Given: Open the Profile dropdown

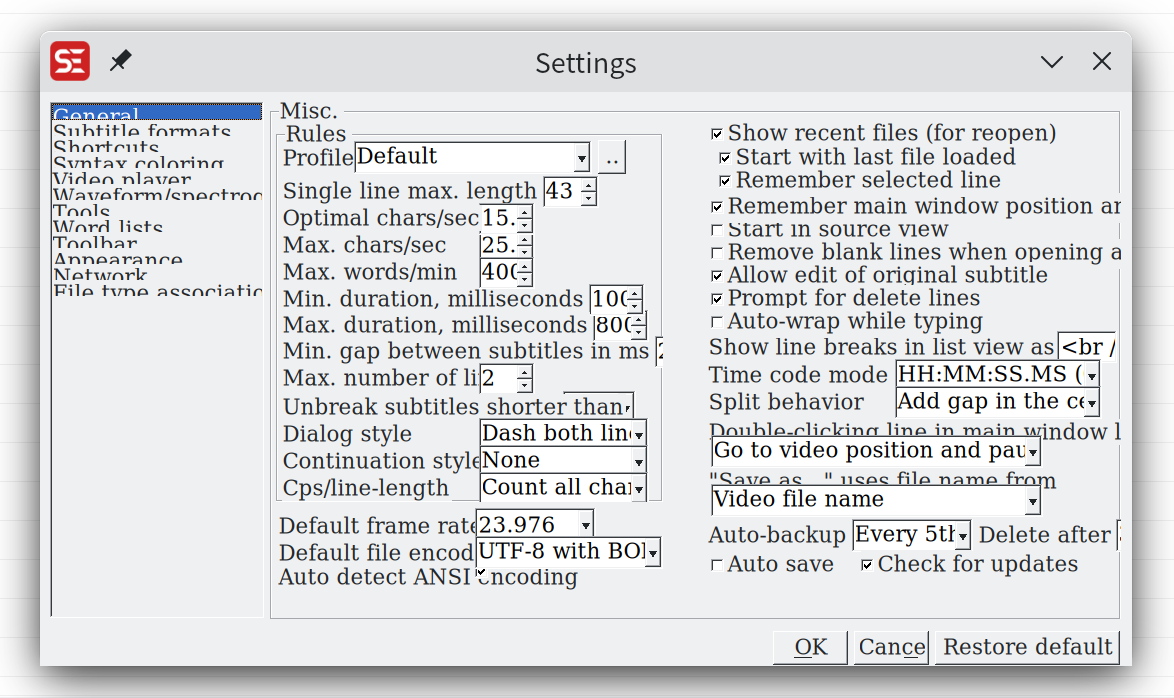Looking at the screenshot, I should [583, 157].
